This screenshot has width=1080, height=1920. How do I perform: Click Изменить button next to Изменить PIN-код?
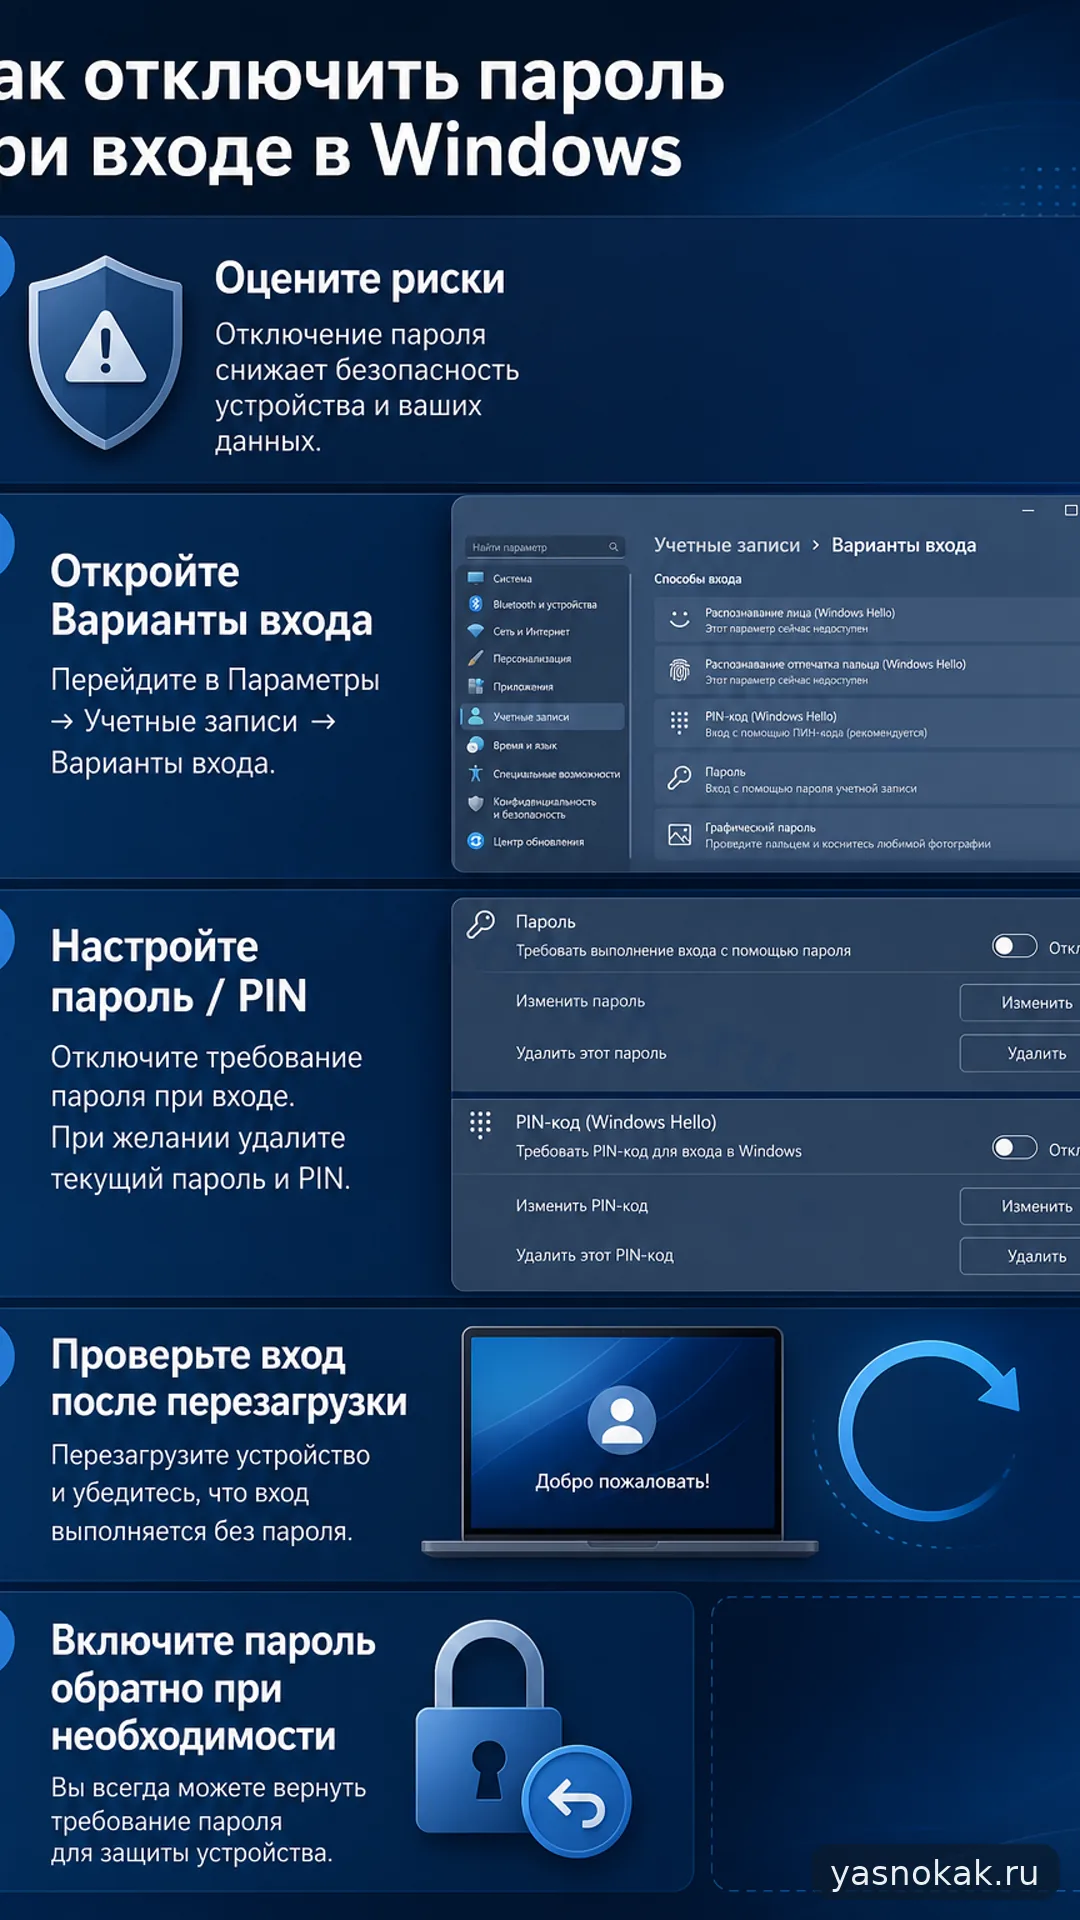[x=1020, y=1206]
